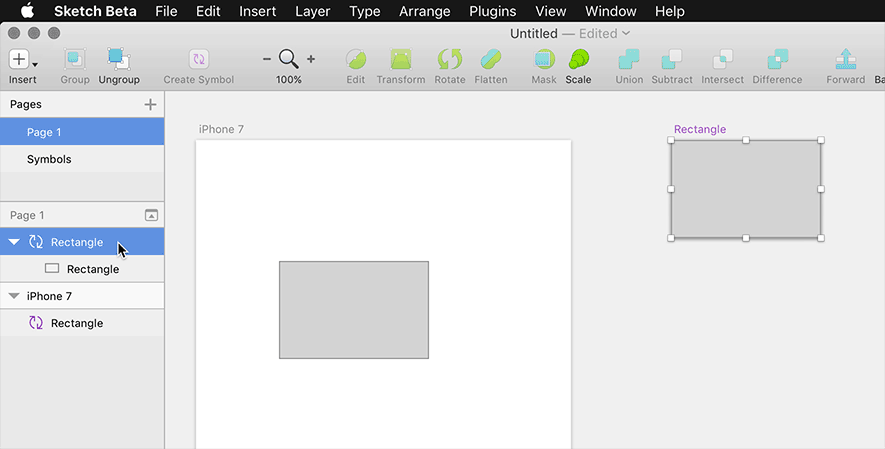Open the Apple menu
This screenshot has width=885, height=449.
27,11
